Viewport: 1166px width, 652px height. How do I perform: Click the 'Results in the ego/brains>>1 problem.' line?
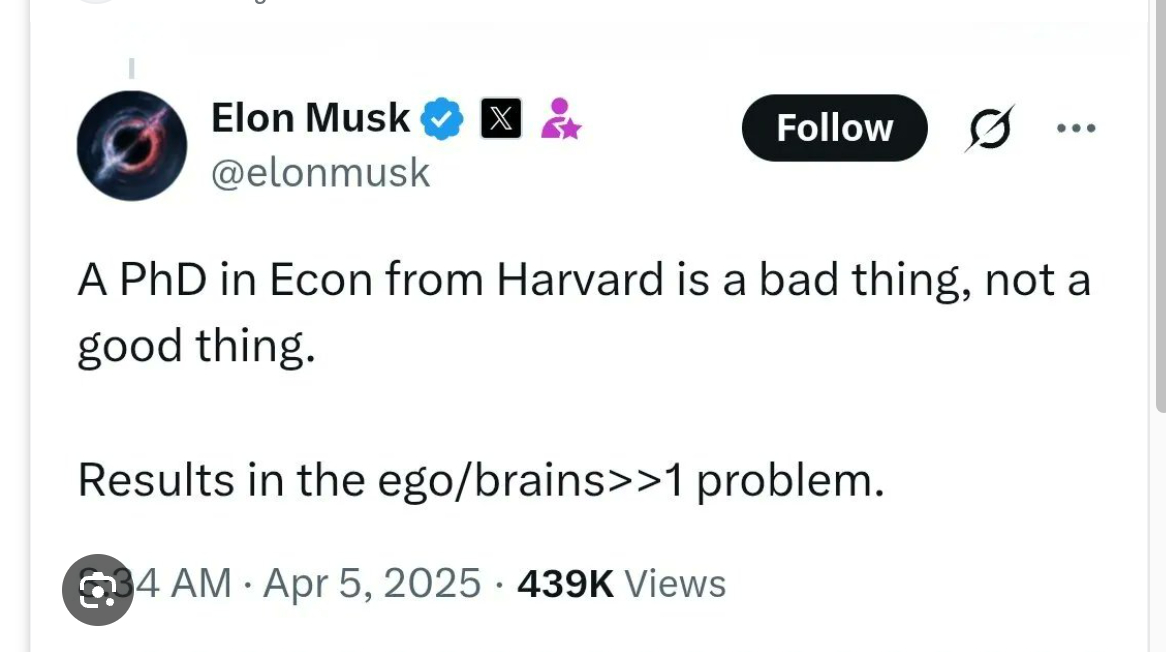481,481
